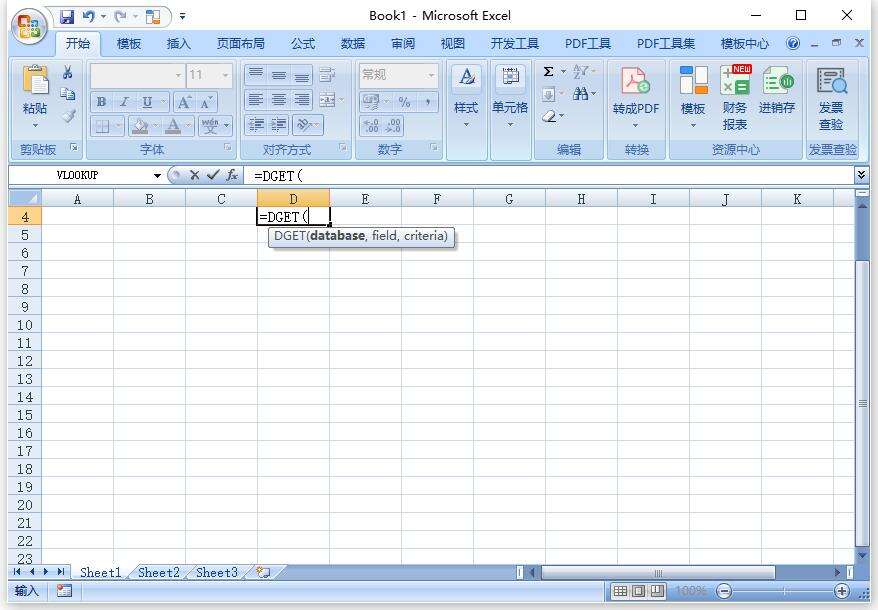Open Customize Quick Access Toolbar dropdown
The width and height of the screenshot is (878, 610).
point(183,17)
